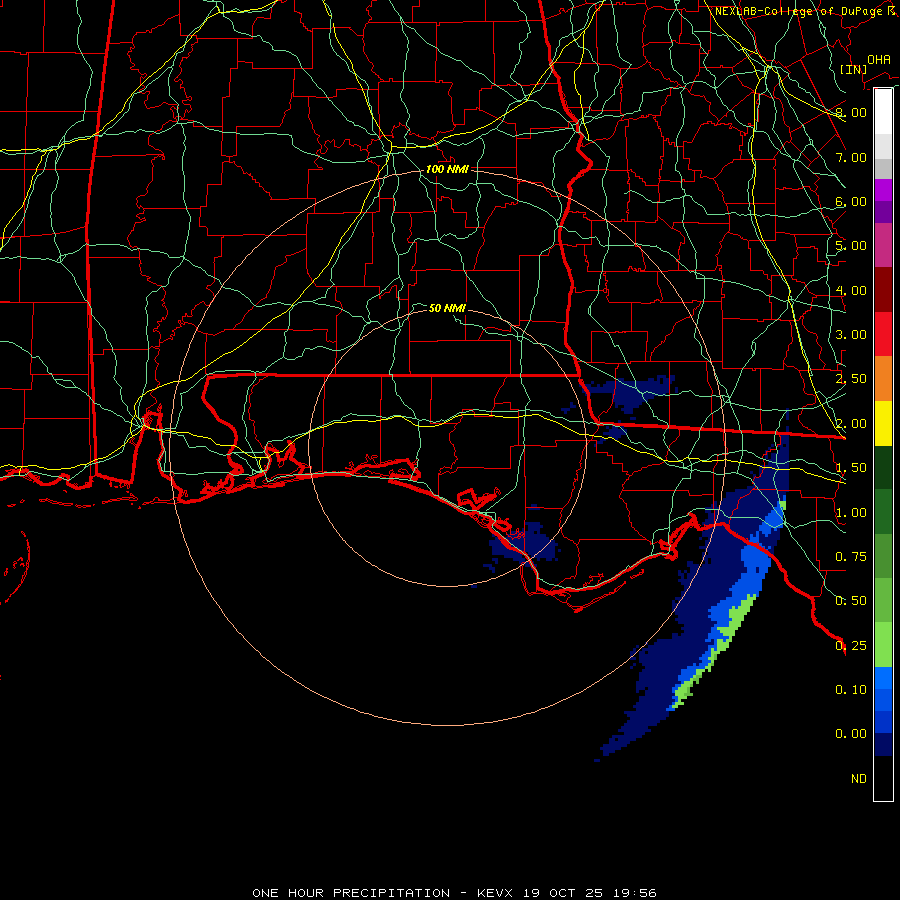This screenshot has height=900, width=900.
Task: Click the 1.00 scale label
Action: [x=851, y=513]
